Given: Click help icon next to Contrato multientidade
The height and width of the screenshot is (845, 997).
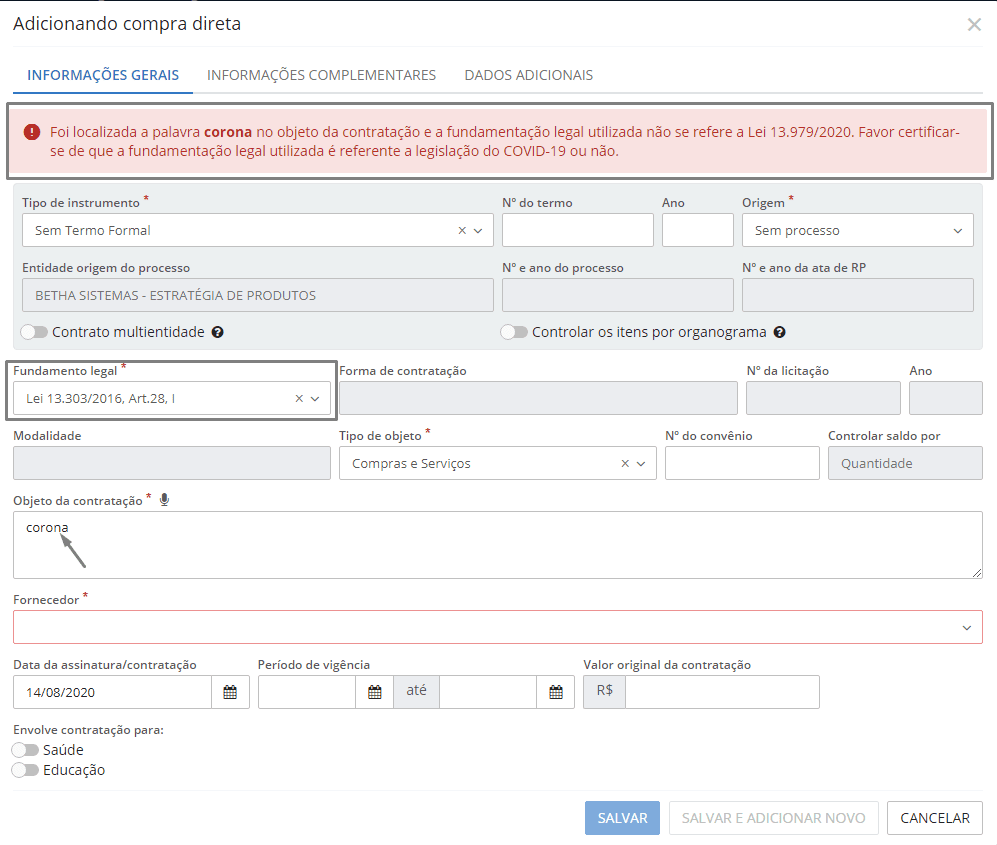Looking at the screenshot, I should (217, 332).
